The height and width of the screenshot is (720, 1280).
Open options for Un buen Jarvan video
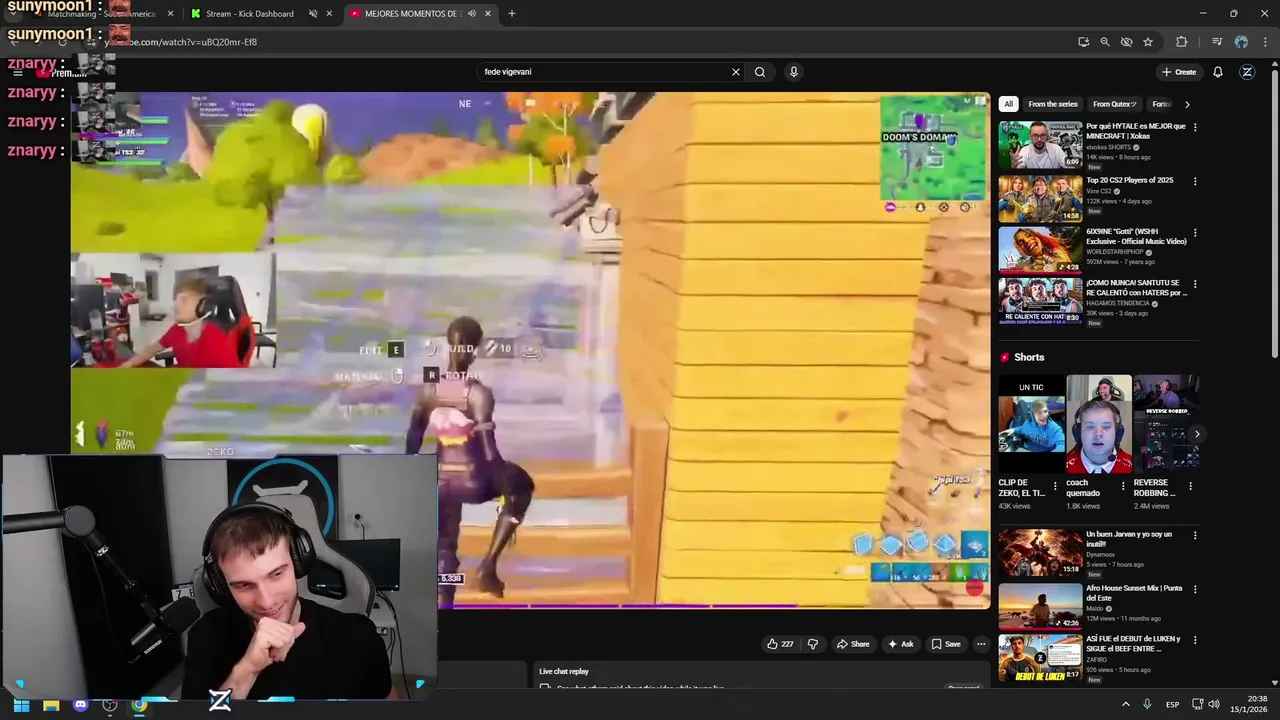[x=1195, y=536]
